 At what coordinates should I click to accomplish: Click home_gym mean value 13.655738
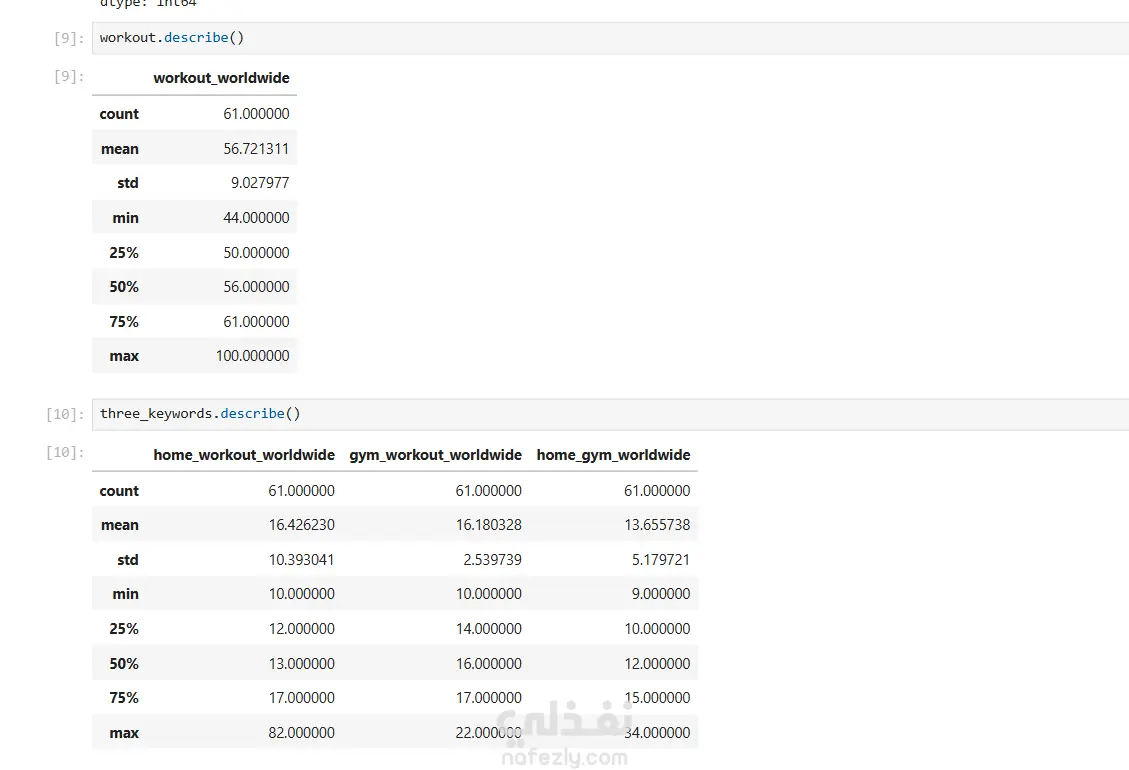click(x=657, y=525)
